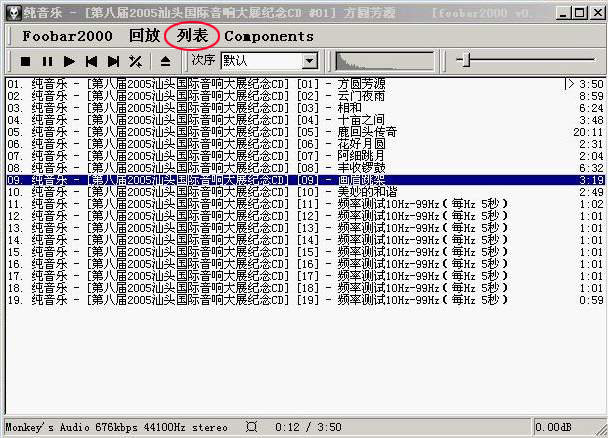Select track 07 阿细跳月
The height and width of the screenshot is (438, 608).
pos(305,156)
